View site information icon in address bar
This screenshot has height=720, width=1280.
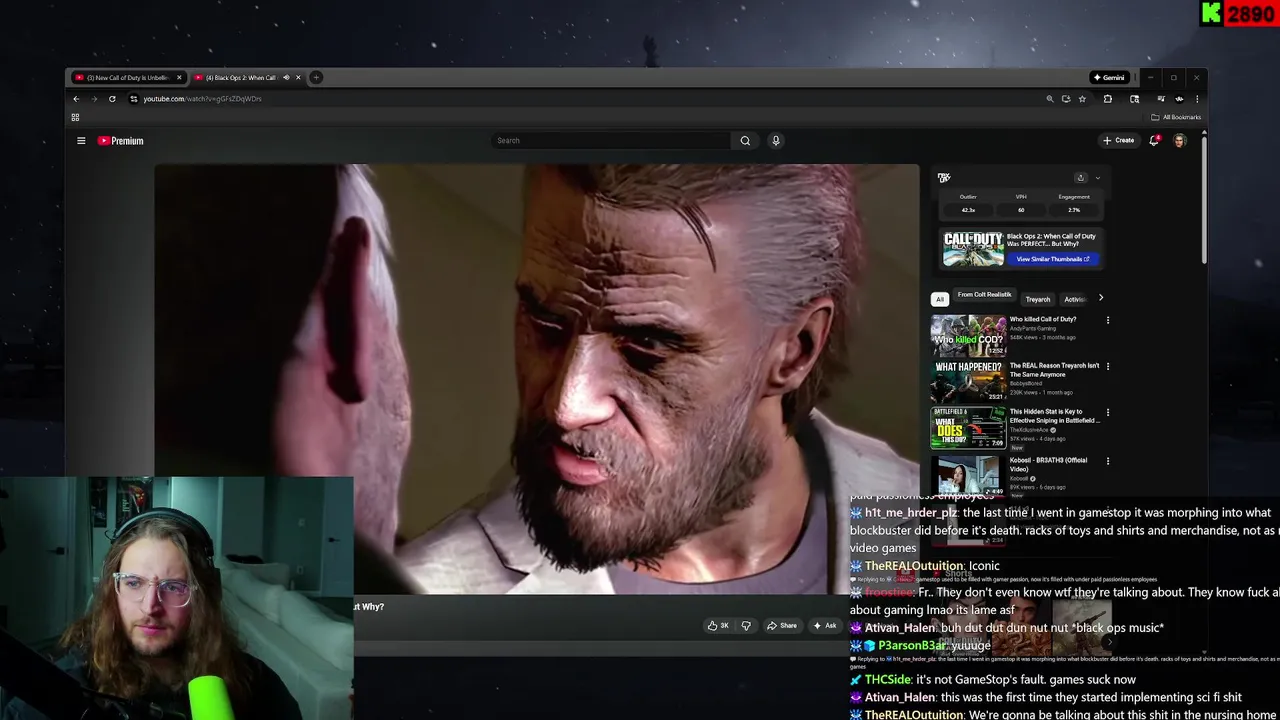click(133, 99)
